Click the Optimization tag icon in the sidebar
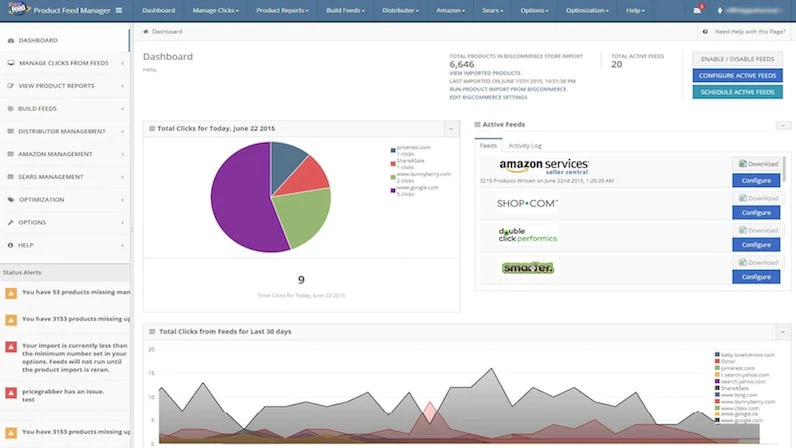 11,200
